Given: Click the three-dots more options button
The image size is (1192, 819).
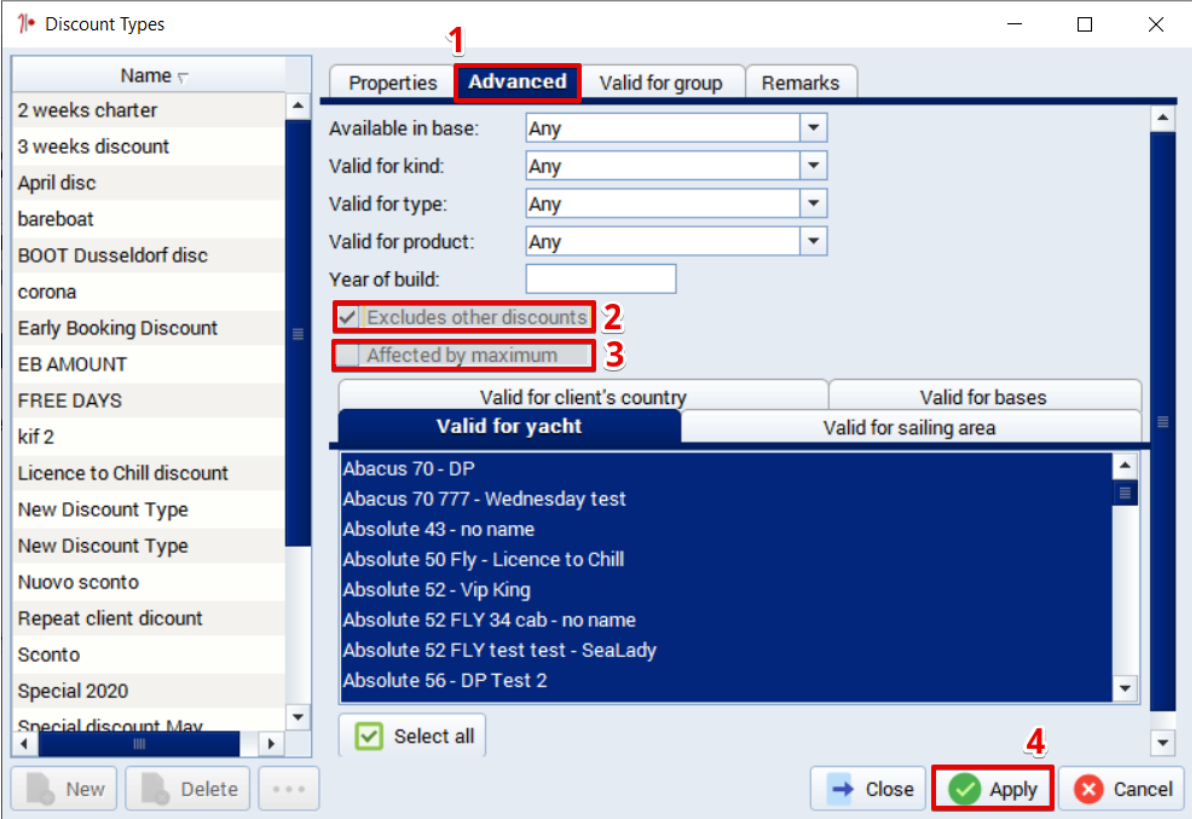Looking at the screenshot, I should coord(289,789).
